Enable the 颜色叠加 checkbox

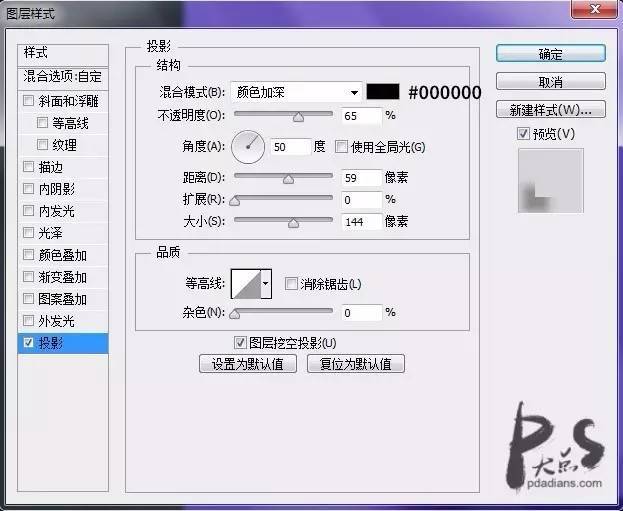pyautogui.click(x=28, y=254)
